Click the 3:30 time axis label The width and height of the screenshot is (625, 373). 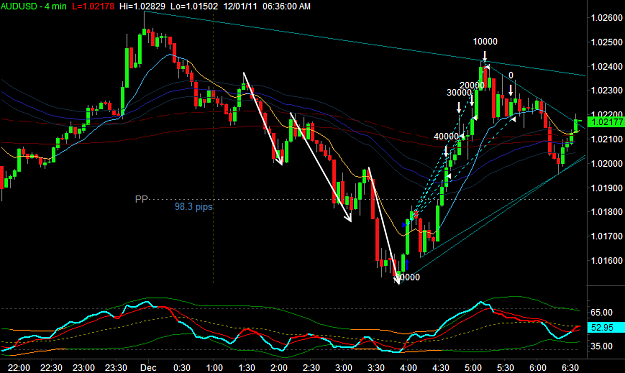point(376,367)
